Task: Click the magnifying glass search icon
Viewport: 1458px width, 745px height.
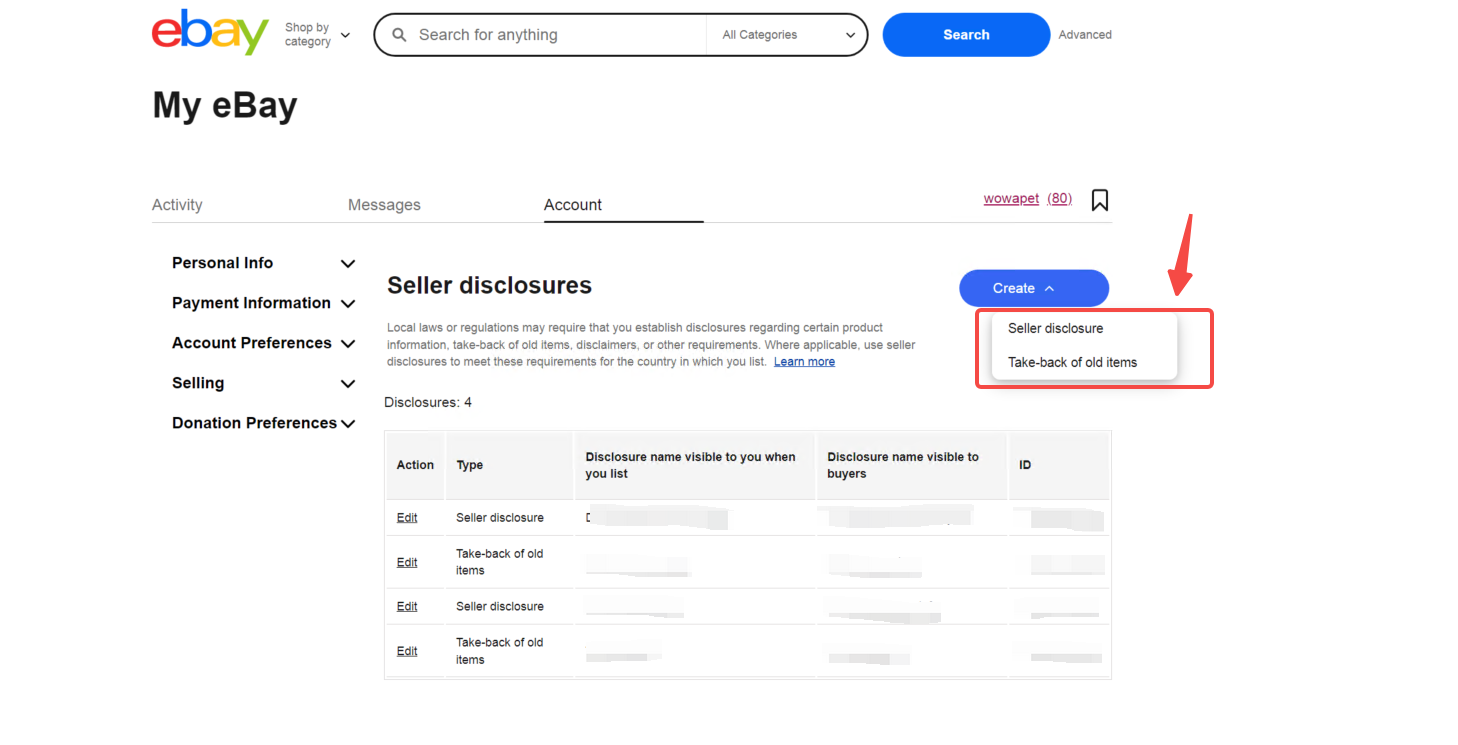Action: [399, 35]
